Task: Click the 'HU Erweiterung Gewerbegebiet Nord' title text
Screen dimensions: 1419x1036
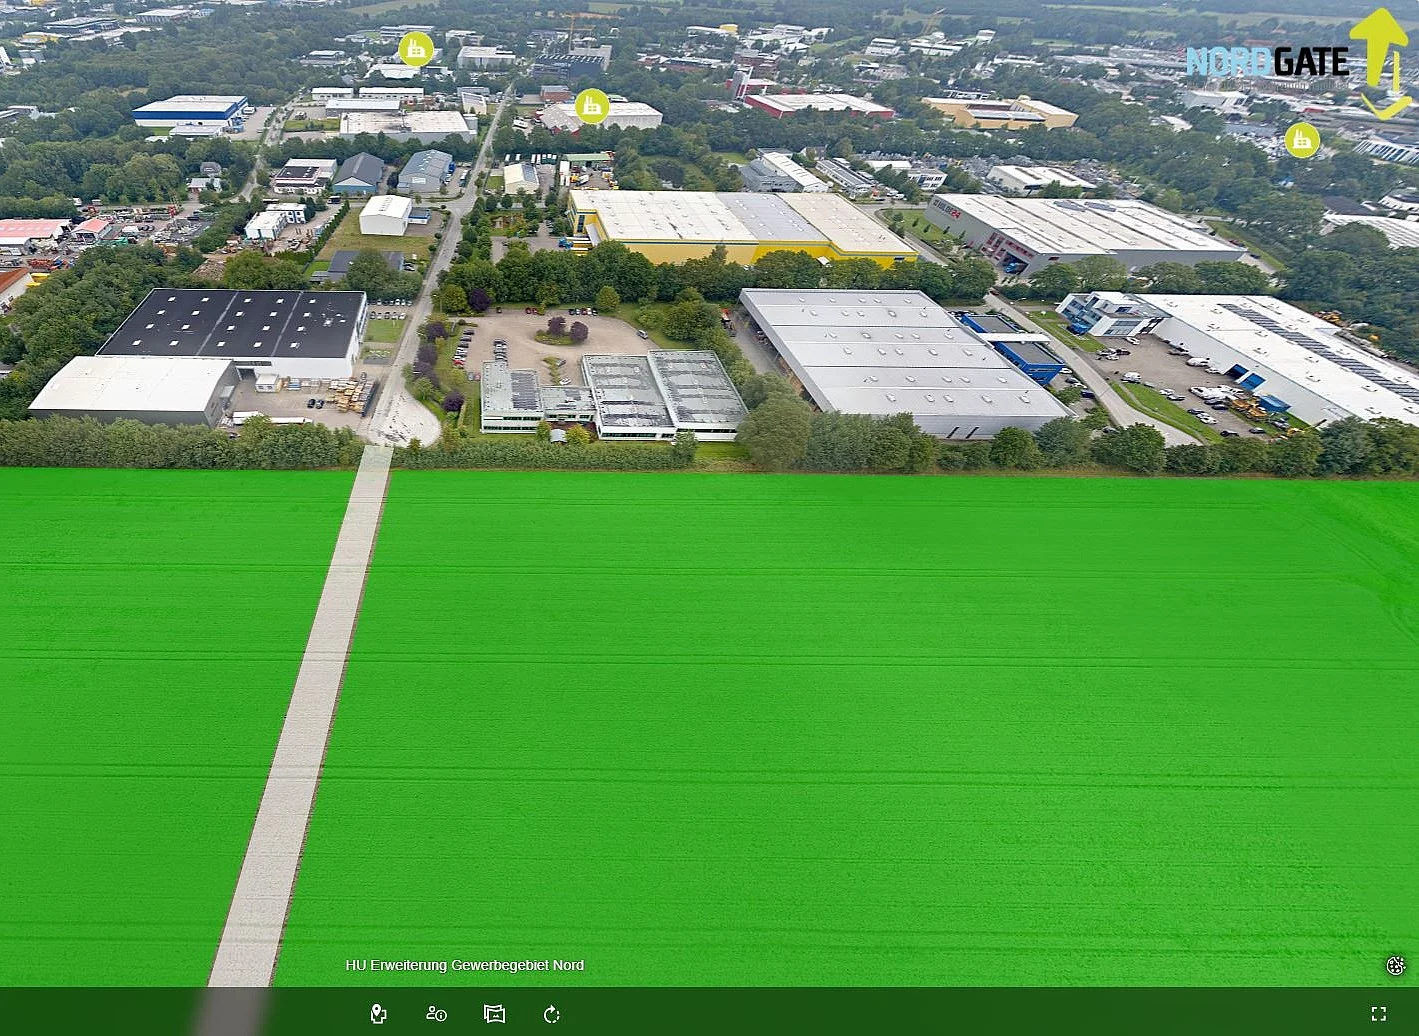Action: (x=465, y=965)
